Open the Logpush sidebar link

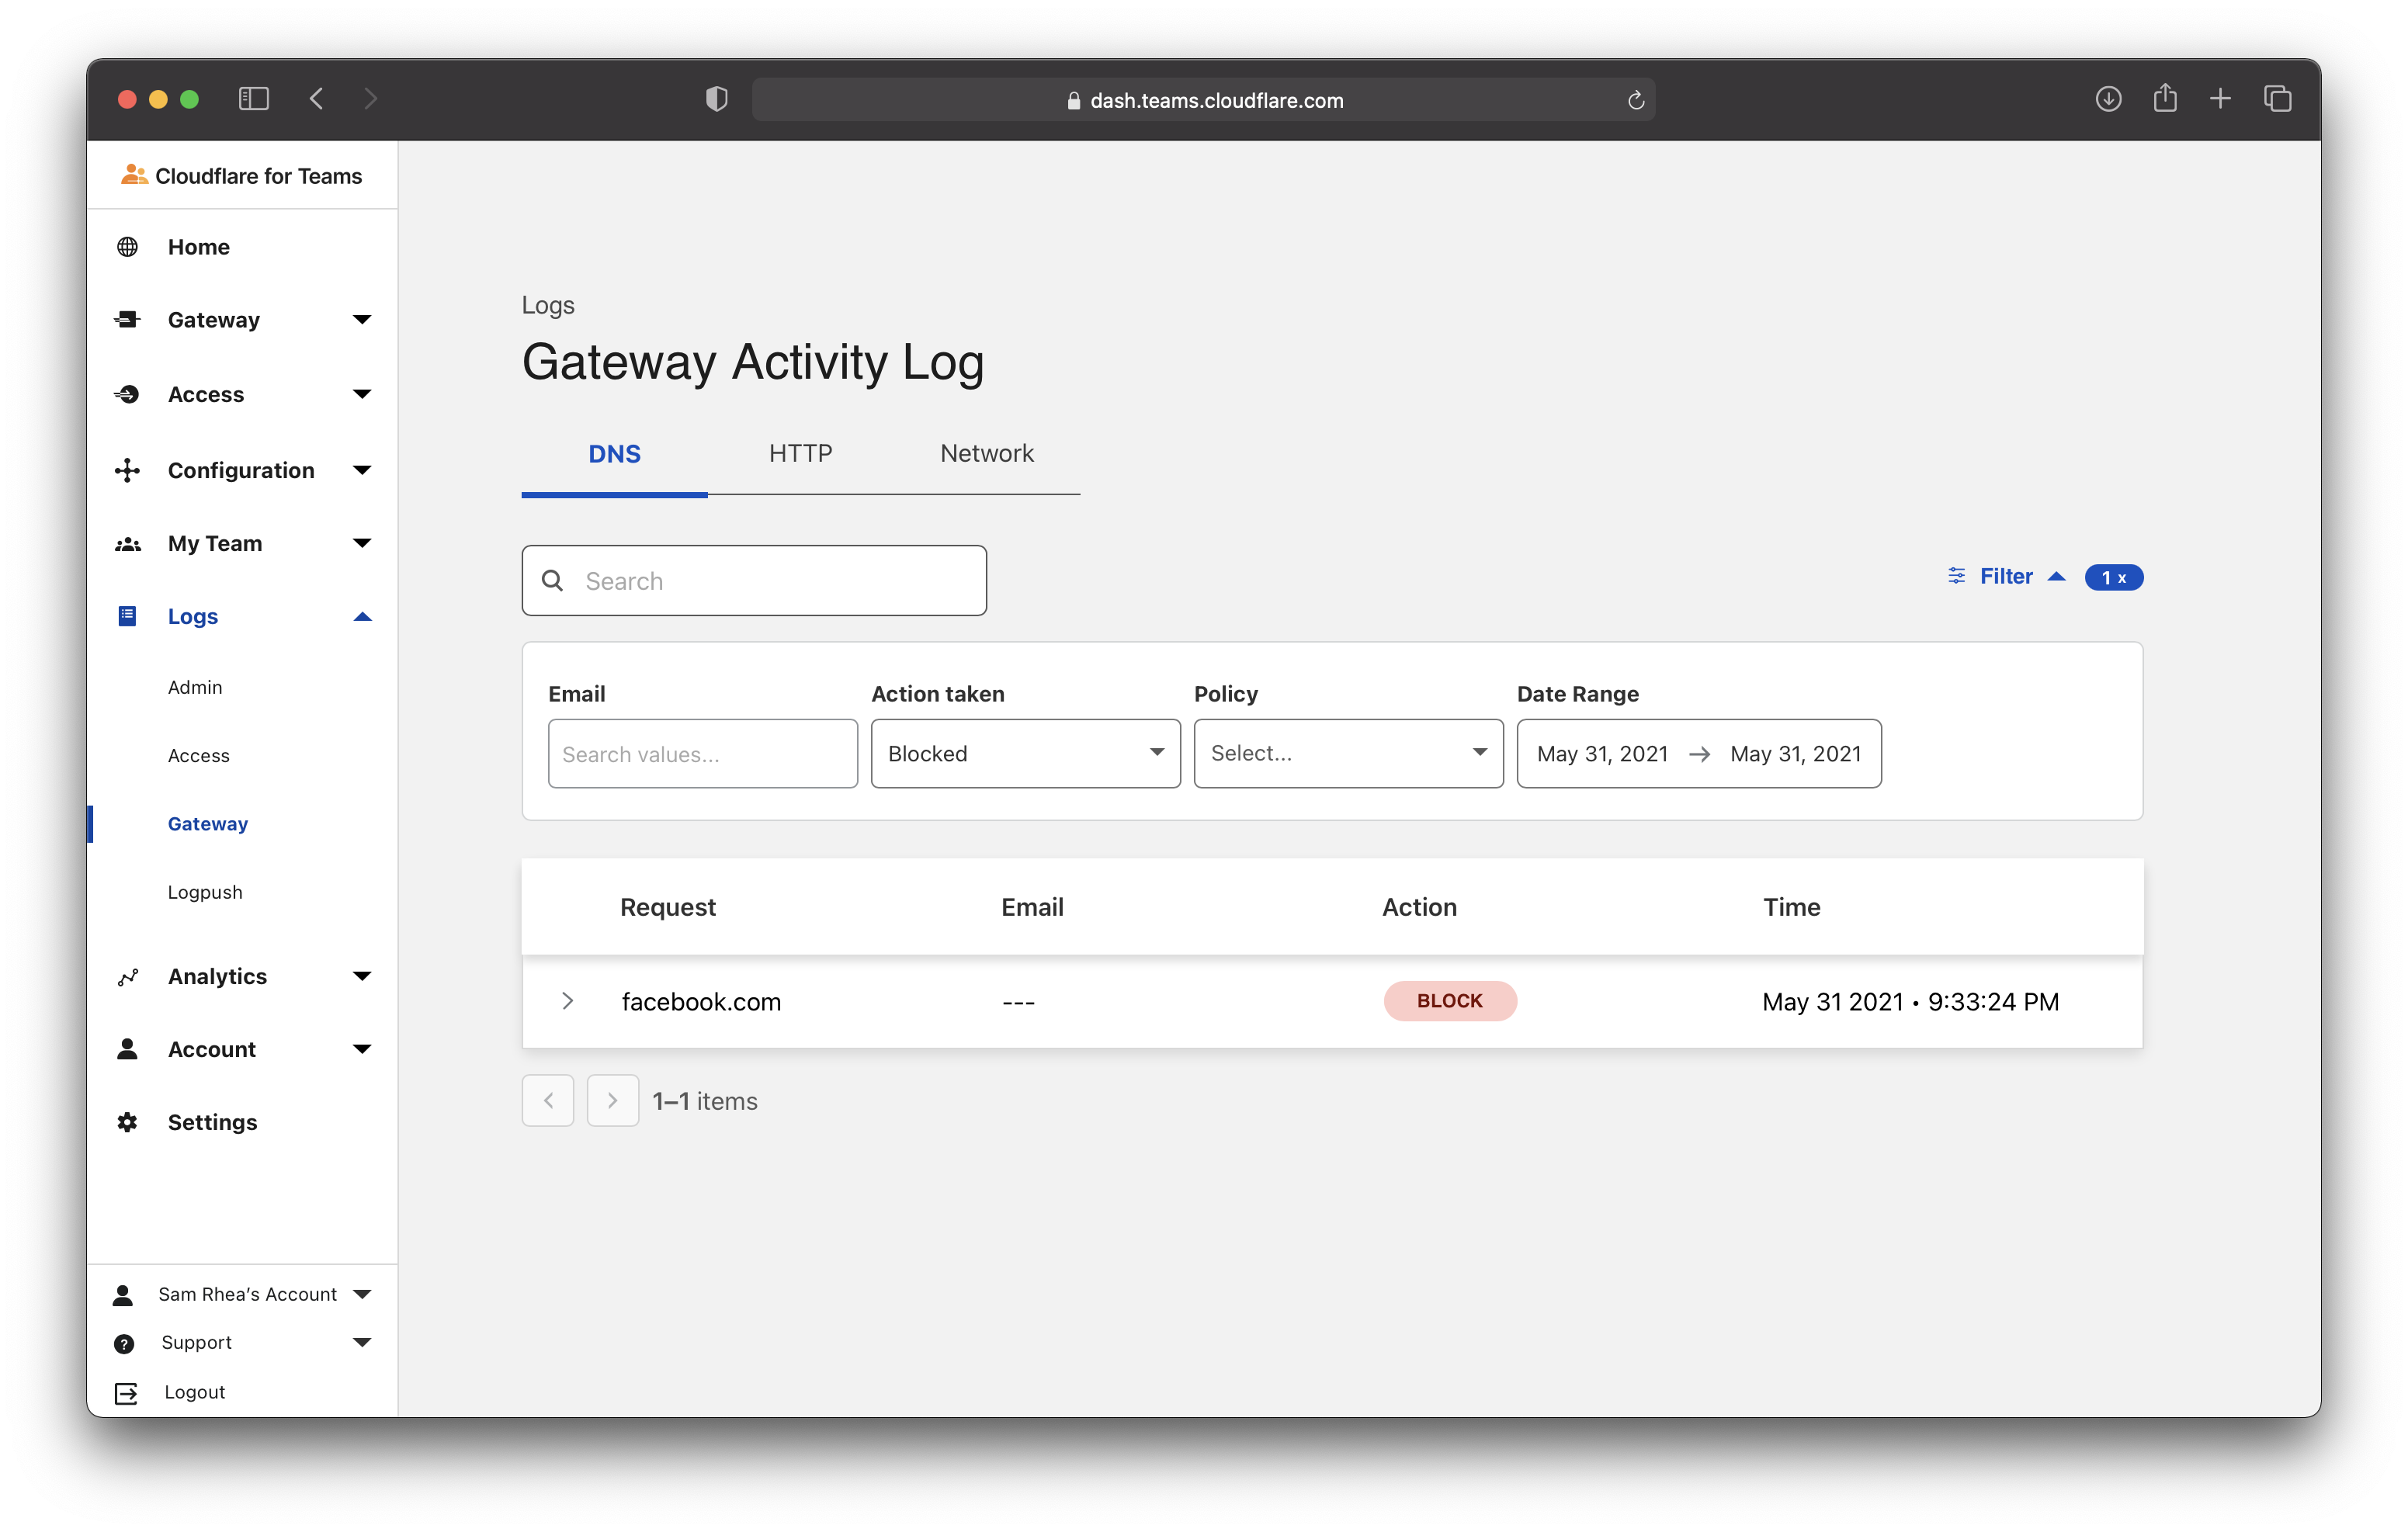tap(205, 892)
